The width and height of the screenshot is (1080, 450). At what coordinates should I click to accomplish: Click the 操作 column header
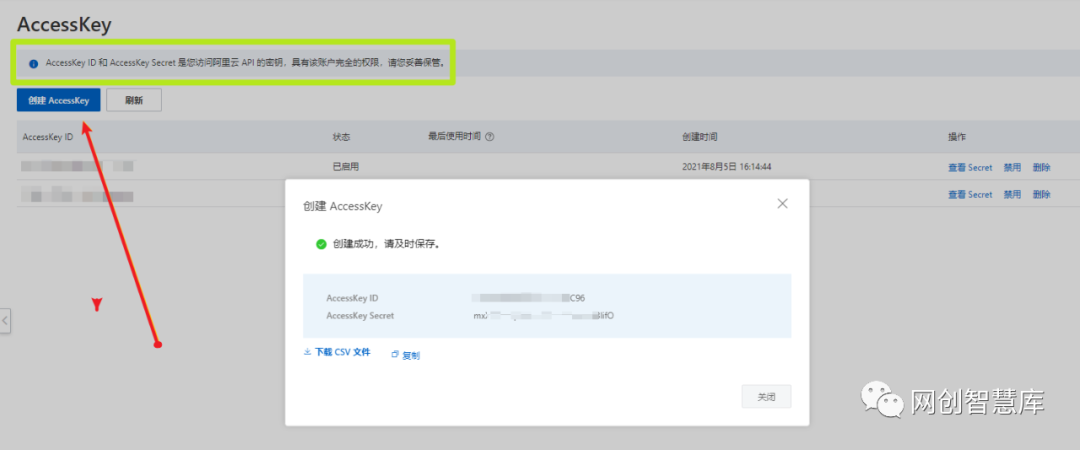tap(957, 137)
